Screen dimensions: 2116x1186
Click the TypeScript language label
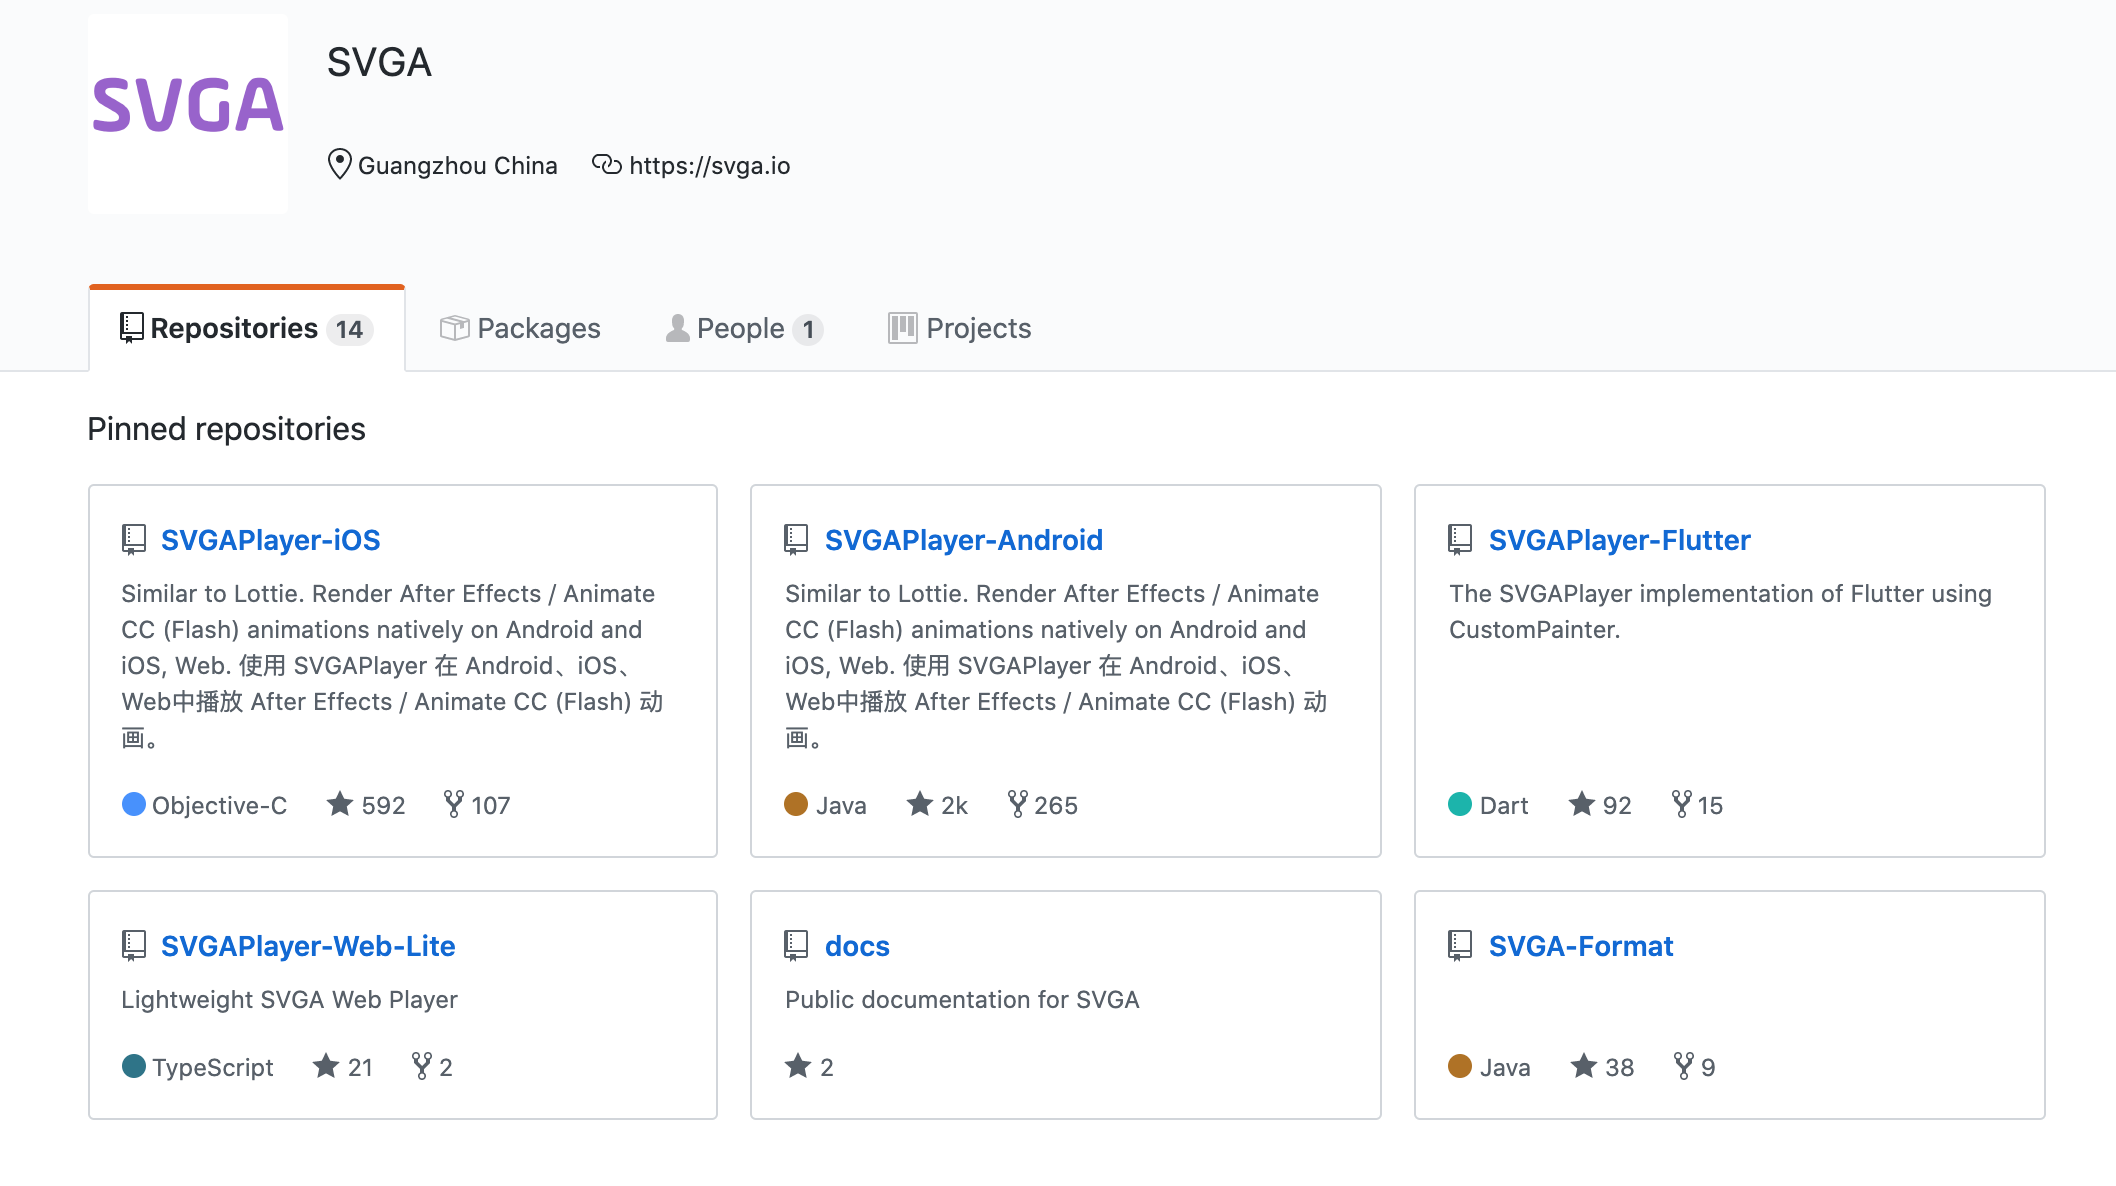coord(212,1067)
